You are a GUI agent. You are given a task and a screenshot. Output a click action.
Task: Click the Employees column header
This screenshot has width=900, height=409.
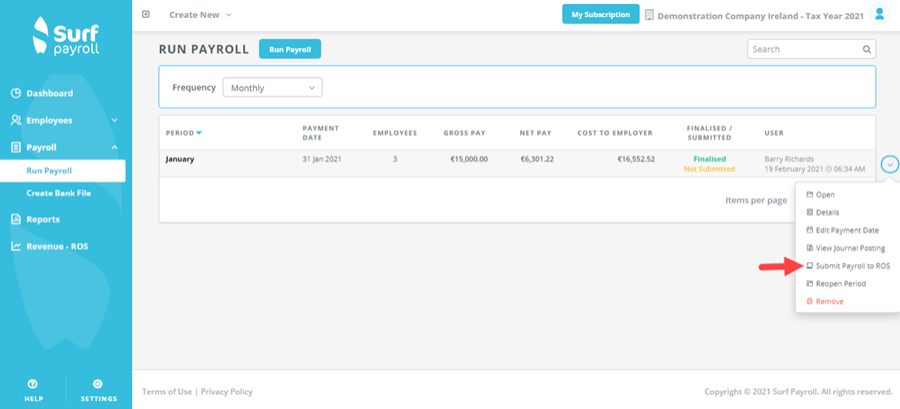pyautogui.click(x=395, y=133)
